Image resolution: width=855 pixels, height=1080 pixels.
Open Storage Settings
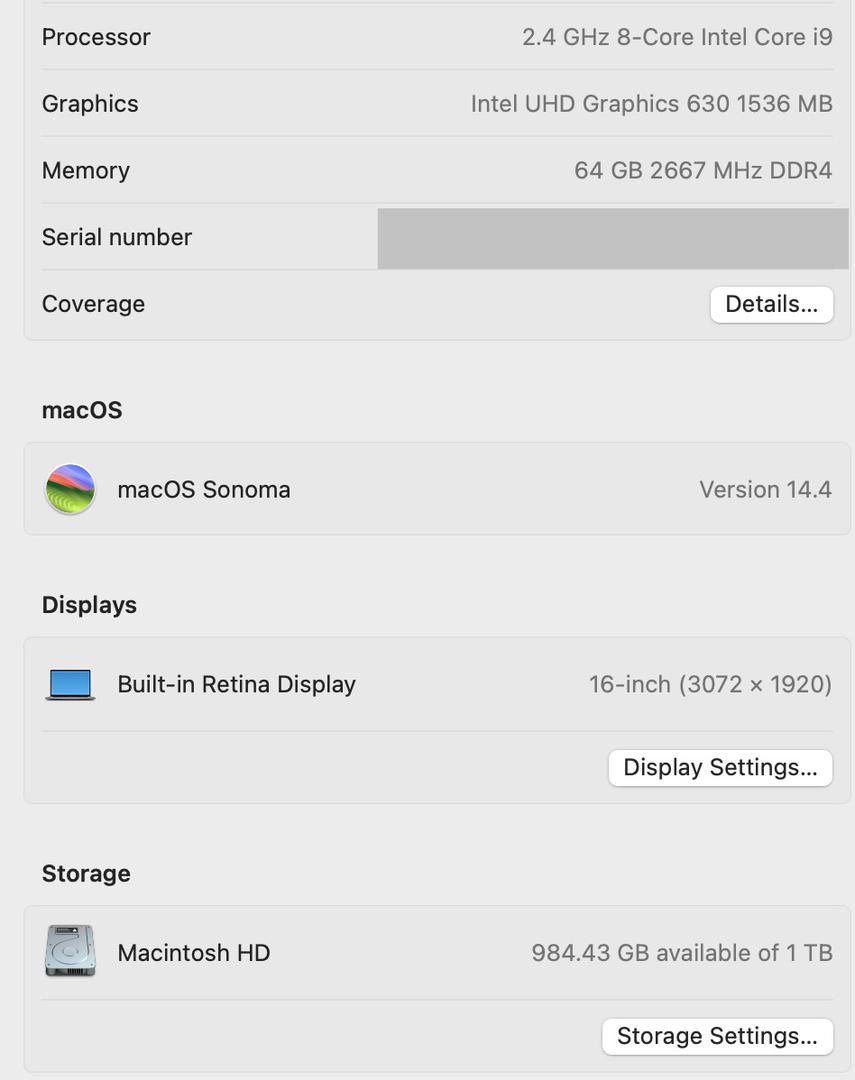(x=717, y=1036)
